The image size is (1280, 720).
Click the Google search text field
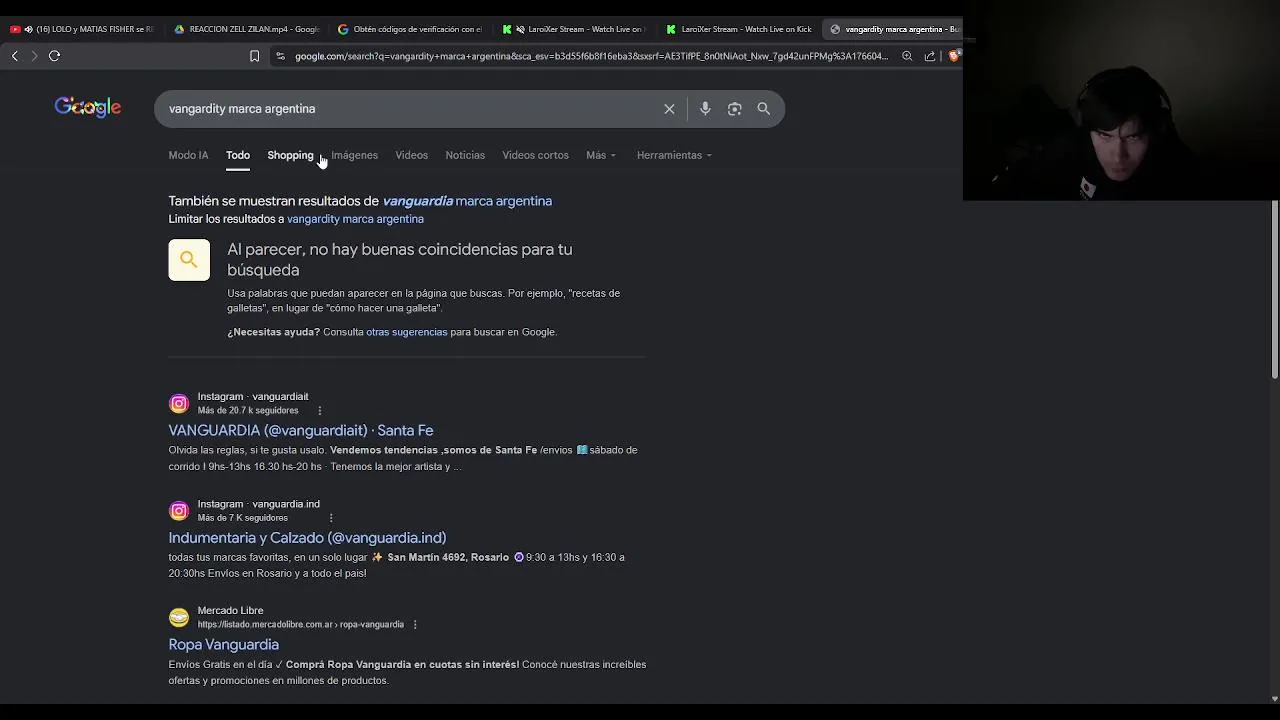click(410, 109)
